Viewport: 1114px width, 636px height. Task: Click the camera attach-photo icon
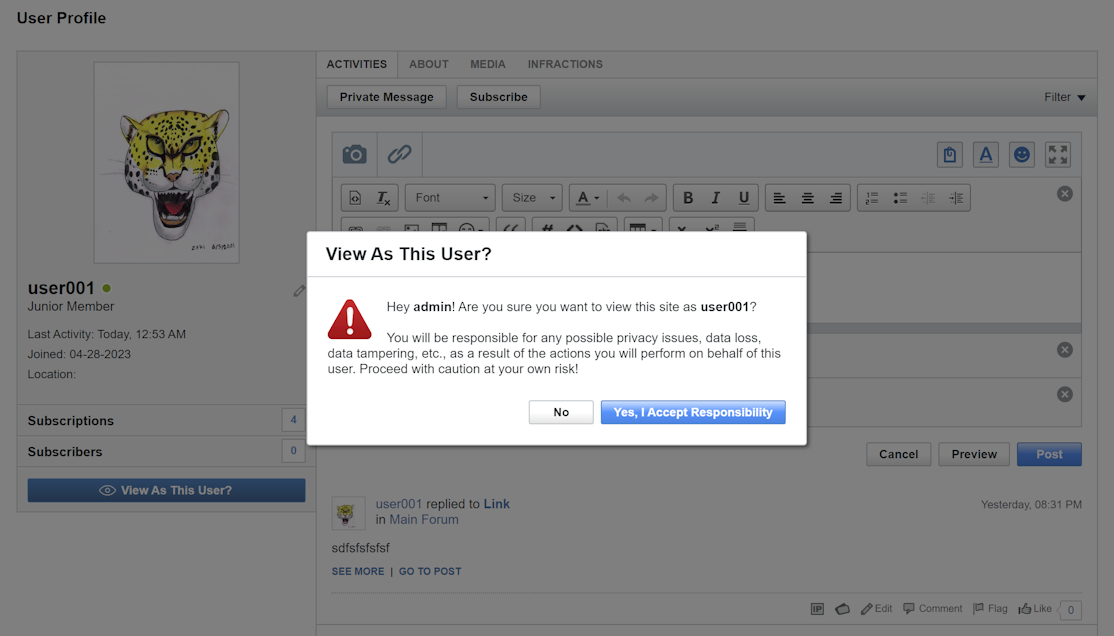[355, 154]
